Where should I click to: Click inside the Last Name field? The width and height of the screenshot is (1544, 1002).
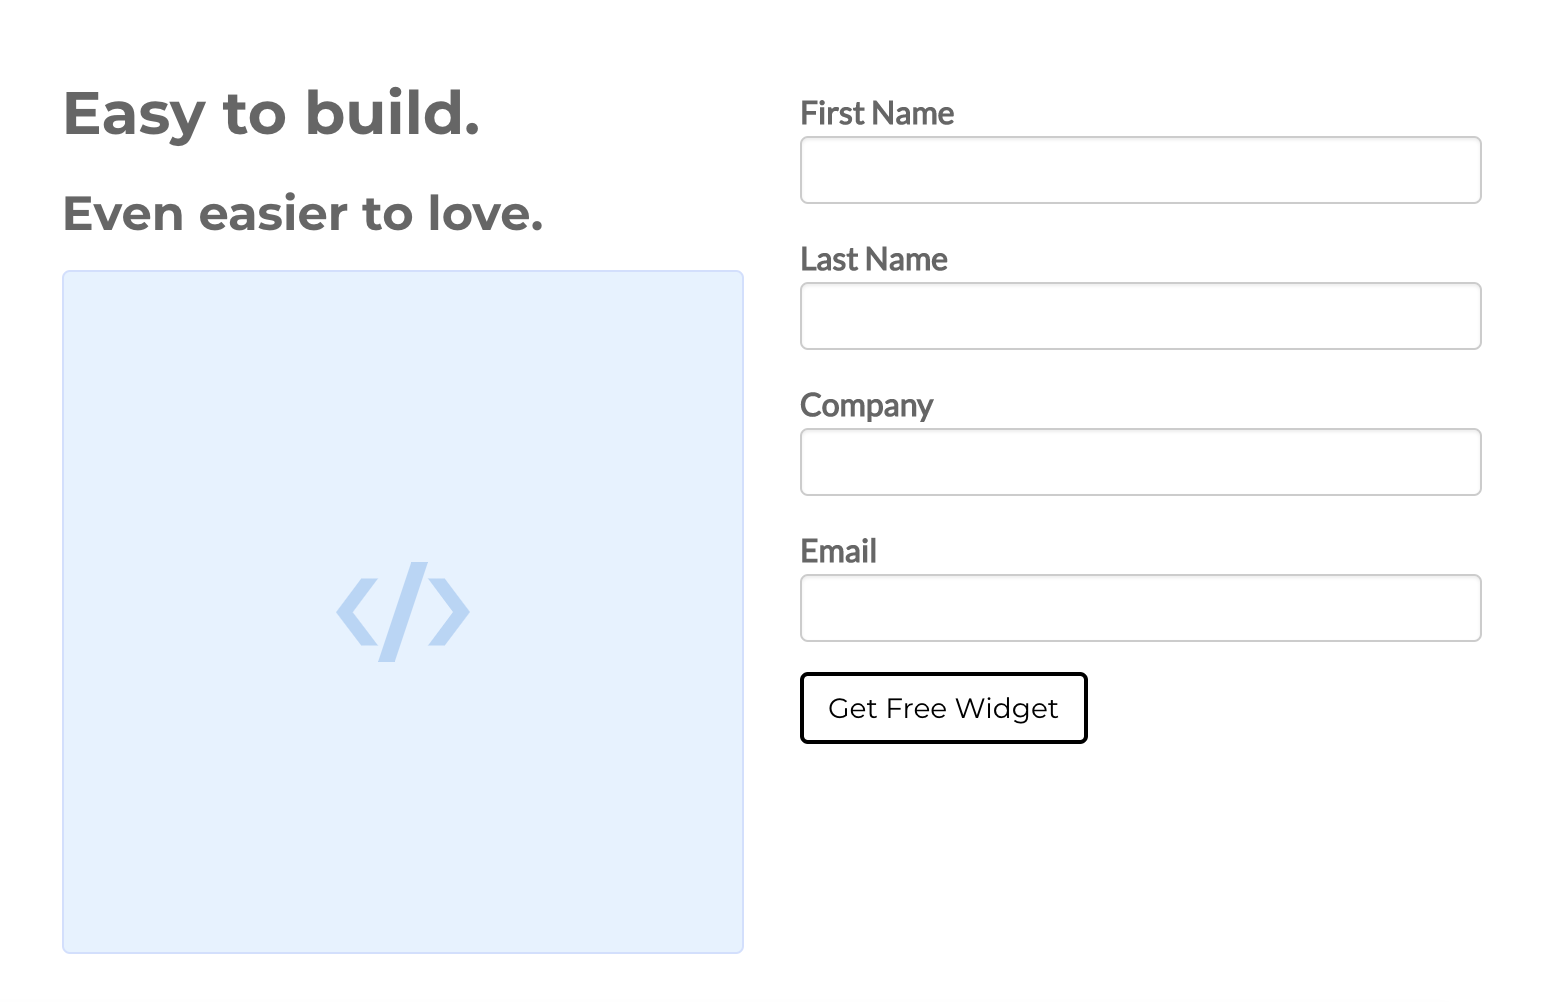click(1140, 316)
